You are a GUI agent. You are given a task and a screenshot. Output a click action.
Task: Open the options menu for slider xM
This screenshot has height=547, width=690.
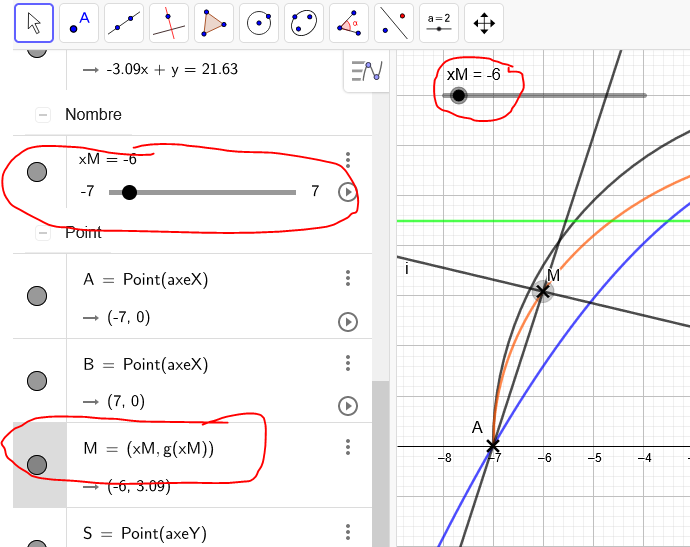348,160
